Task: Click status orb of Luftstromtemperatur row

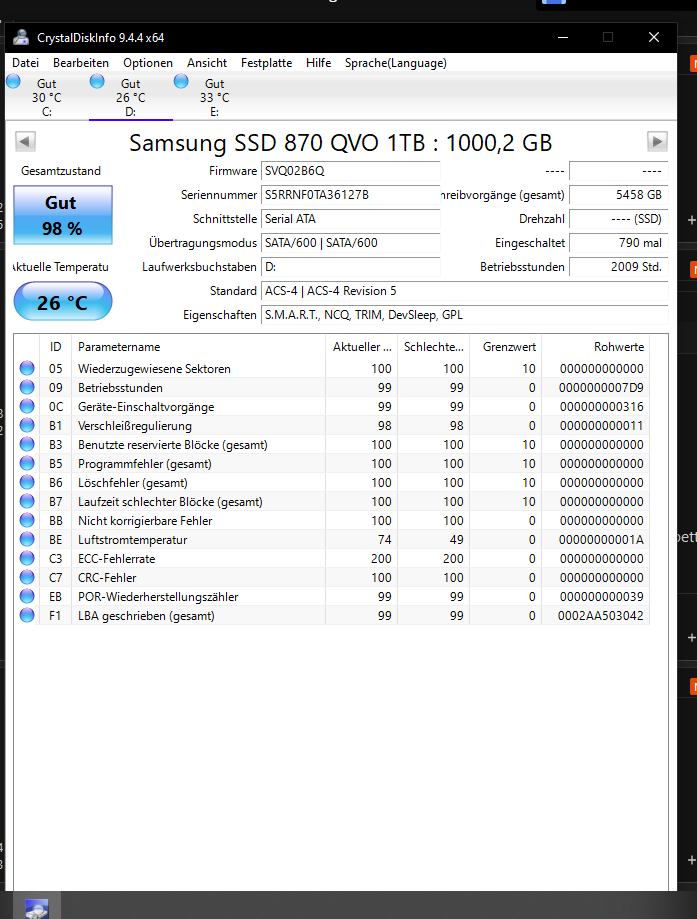Action: (27, 539)
